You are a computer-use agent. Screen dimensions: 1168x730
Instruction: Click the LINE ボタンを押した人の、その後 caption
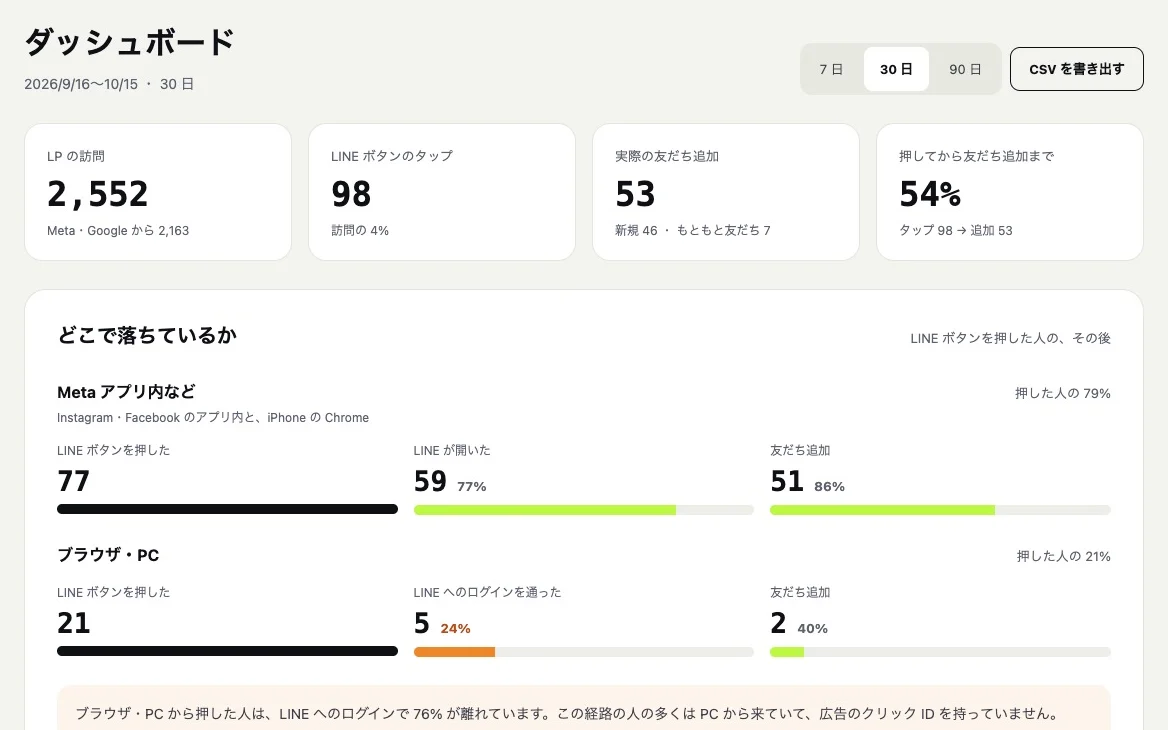(1010, 338)
